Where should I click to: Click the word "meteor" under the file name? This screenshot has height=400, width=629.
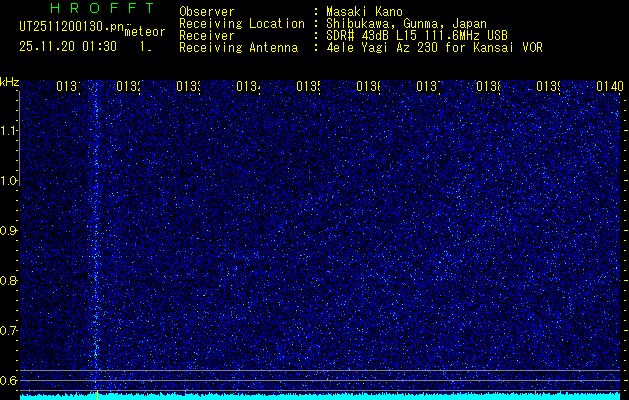point(145,32)
